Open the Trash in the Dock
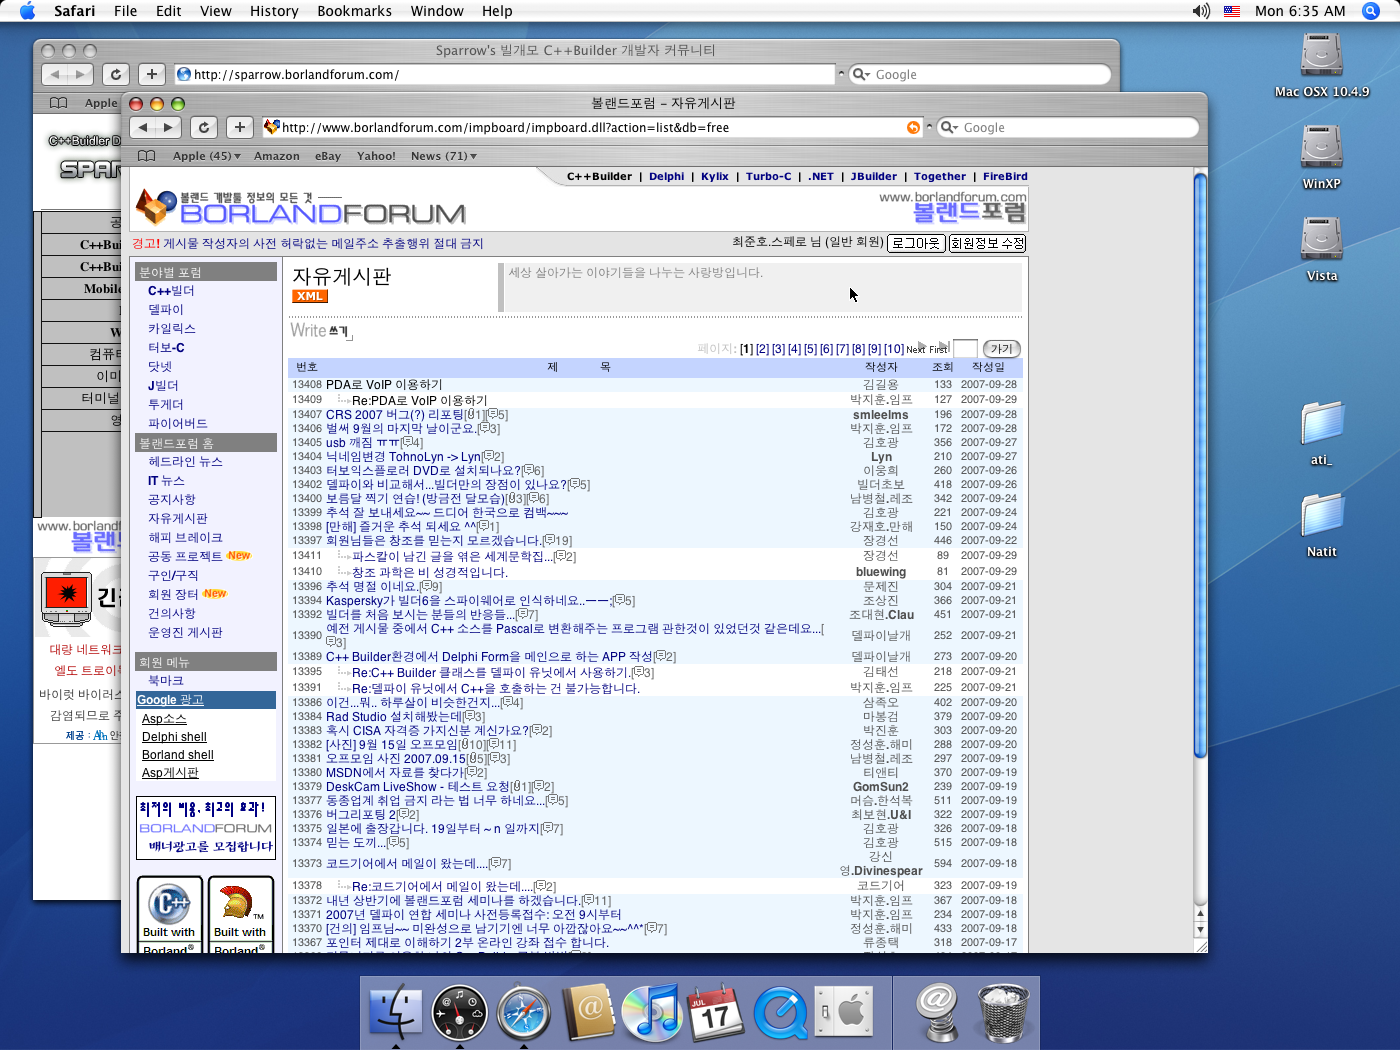 coord(1002,1012)
